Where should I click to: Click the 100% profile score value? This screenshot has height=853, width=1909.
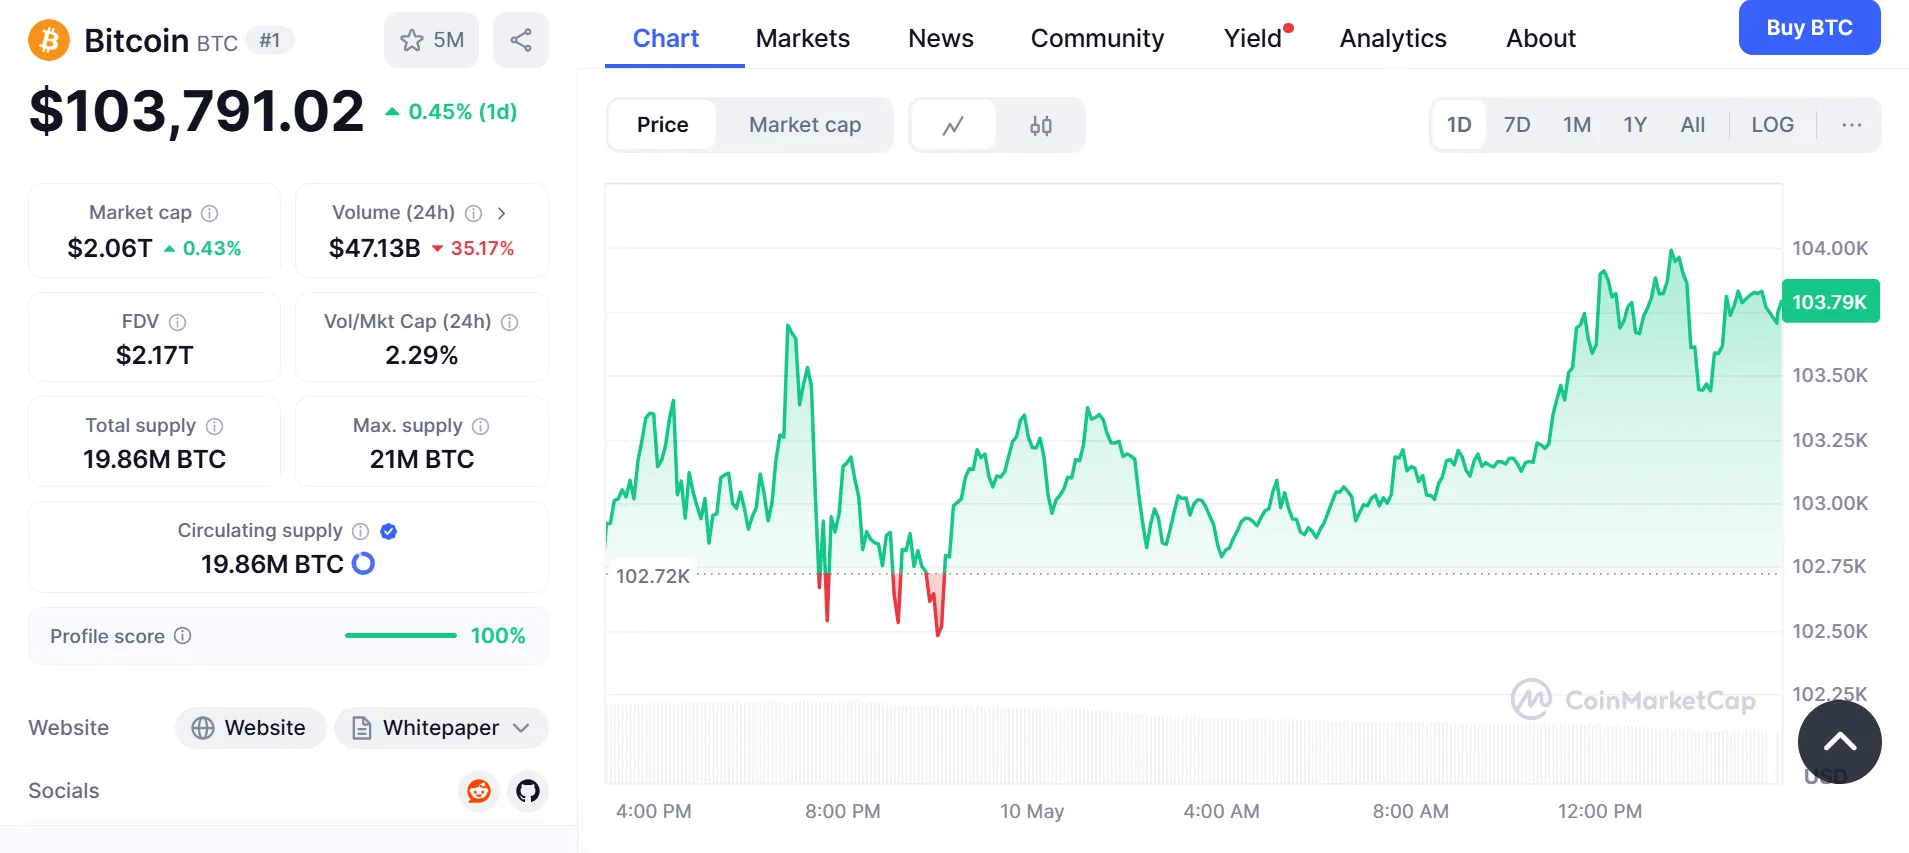coord(498,636)
